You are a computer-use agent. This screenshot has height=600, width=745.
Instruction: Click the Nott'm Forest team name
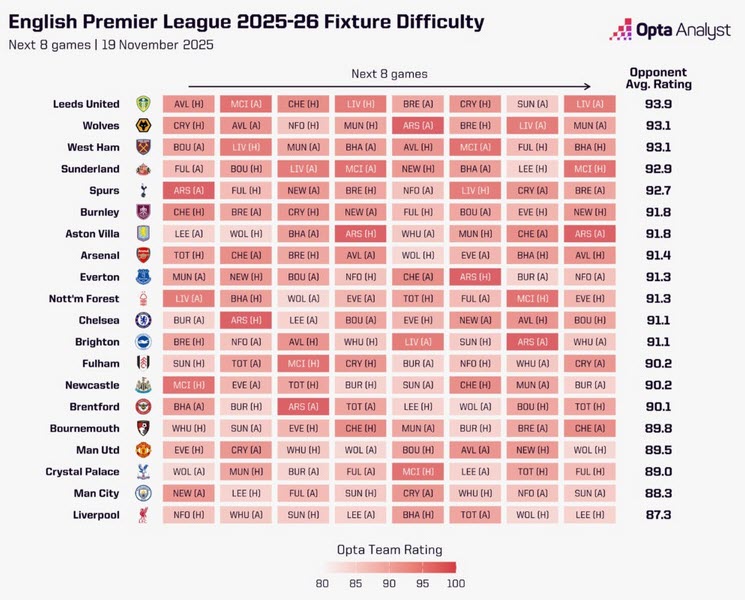[84, 299]
